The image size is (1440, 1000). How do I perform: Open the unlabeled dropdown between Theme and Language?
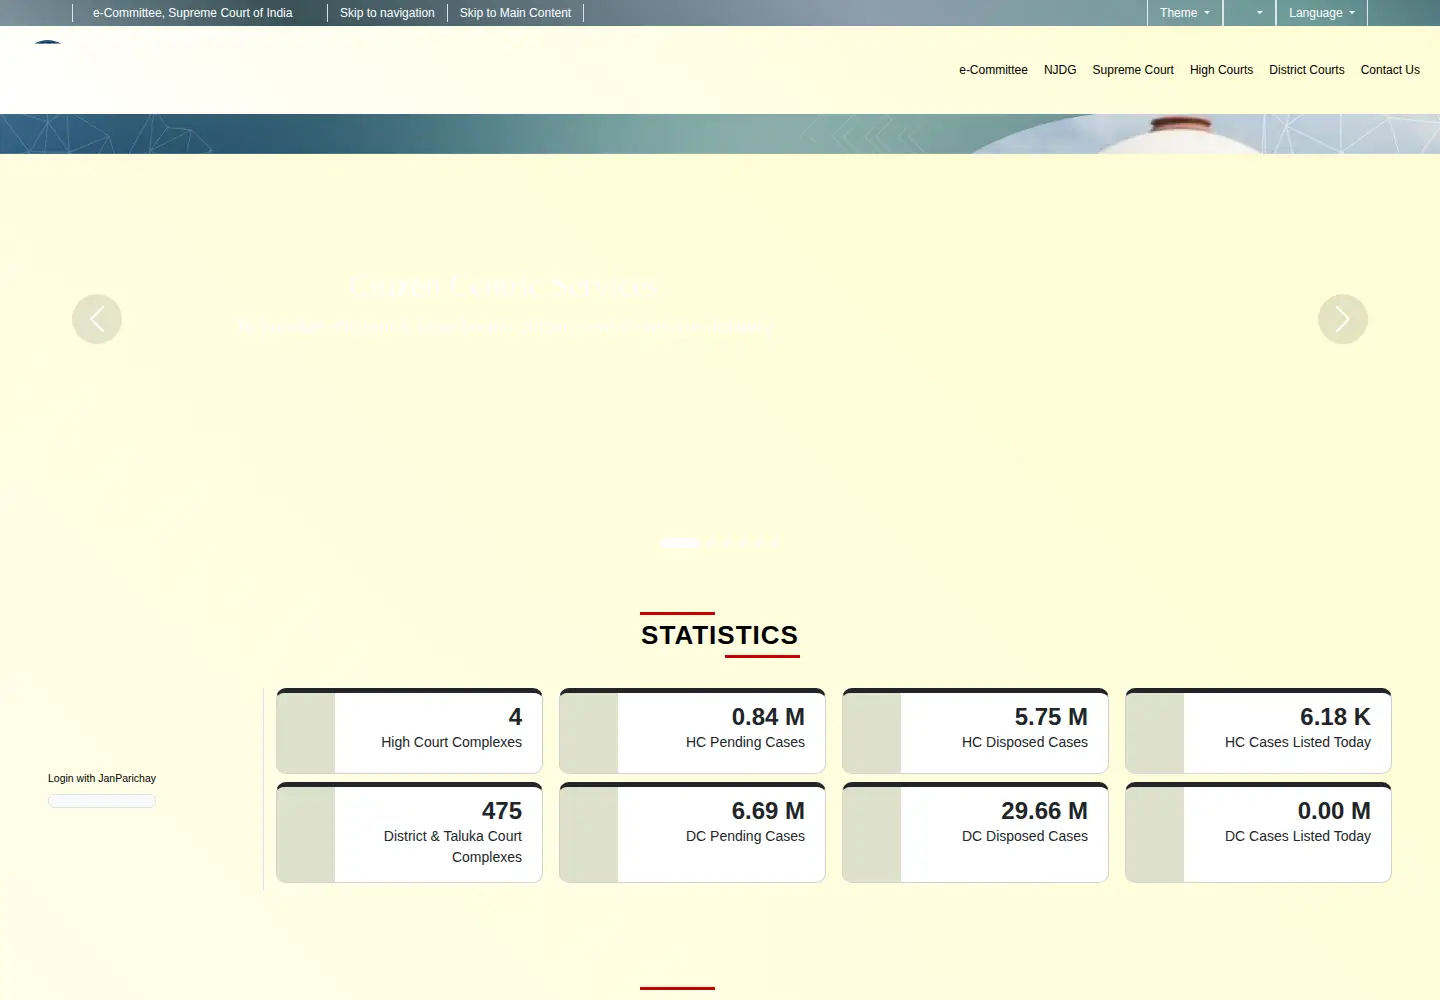point(1249,13)
